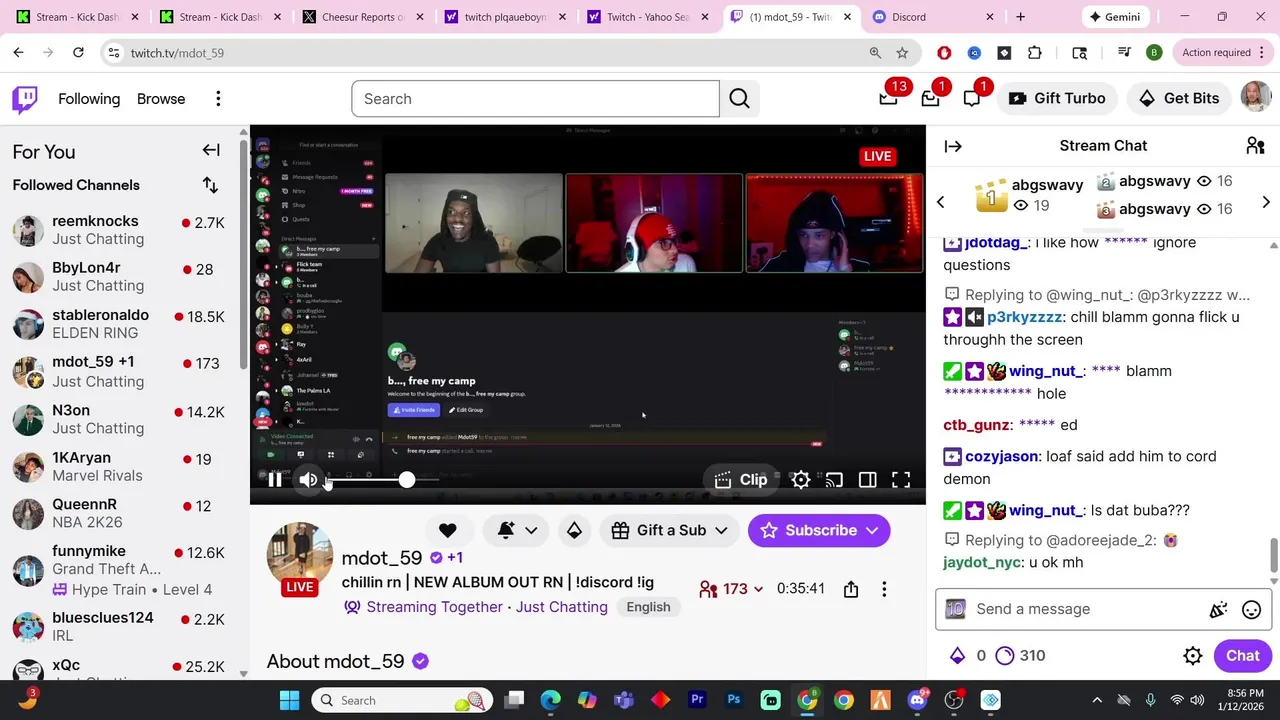1280x720 pixels.
Task: Open Chrome extensions puzzle icon
Action: coord(1034,53)
